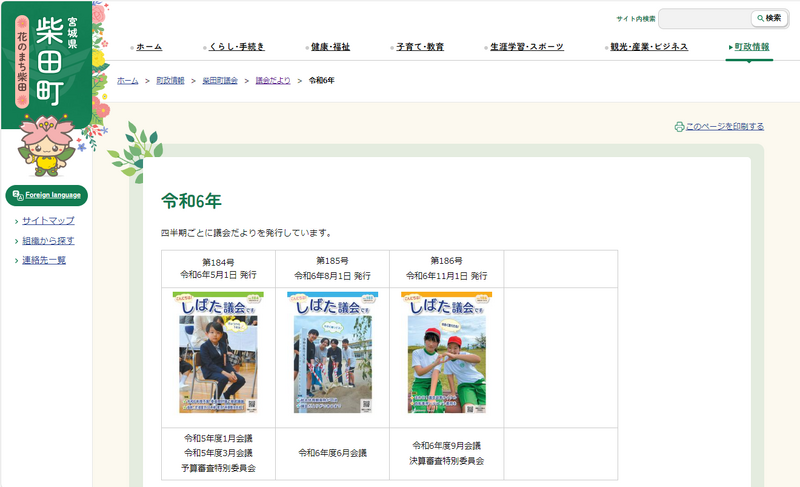Open the くらし・手続き menu item
Screen dimensions: 800x487
(x=236, y=47)
